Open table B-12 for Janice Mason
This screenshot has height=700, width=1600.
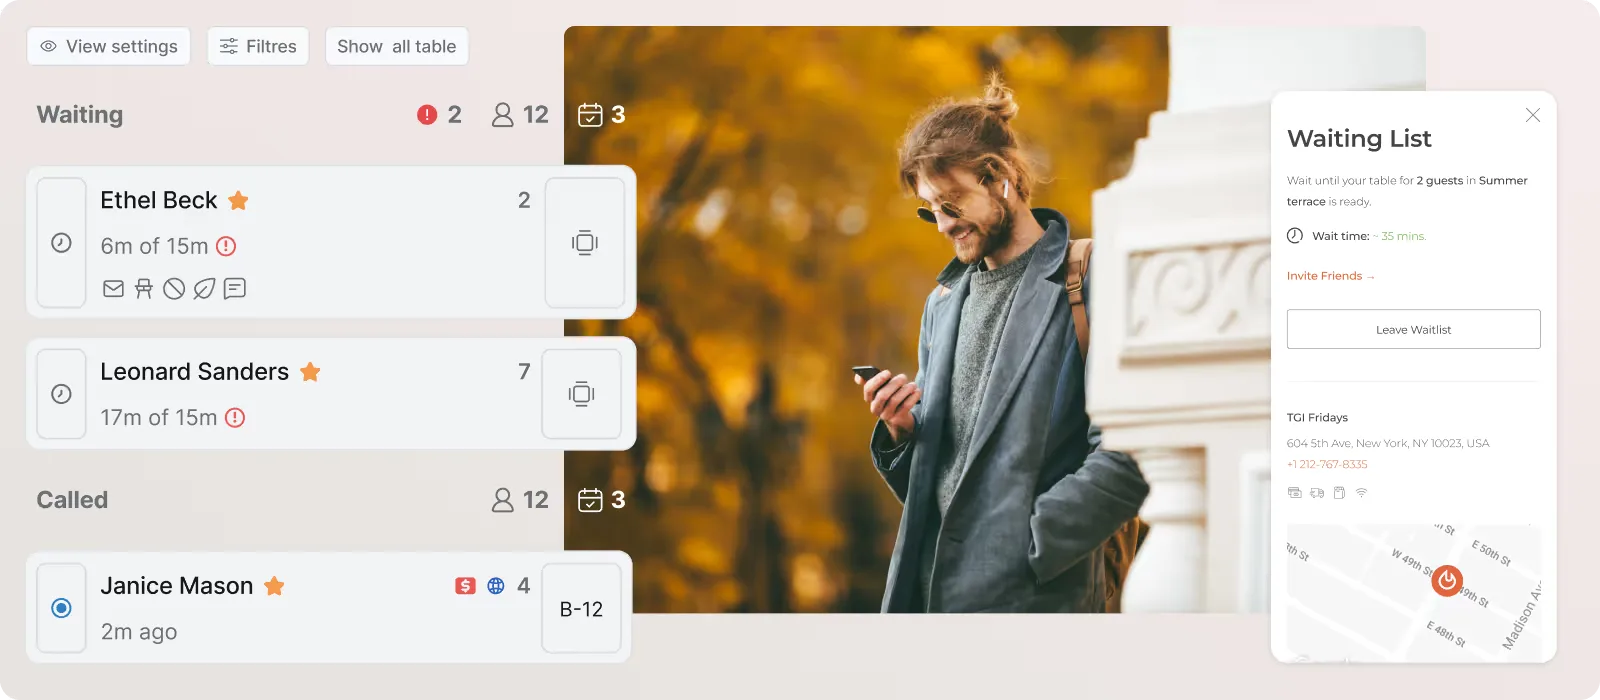click(582, 609)
